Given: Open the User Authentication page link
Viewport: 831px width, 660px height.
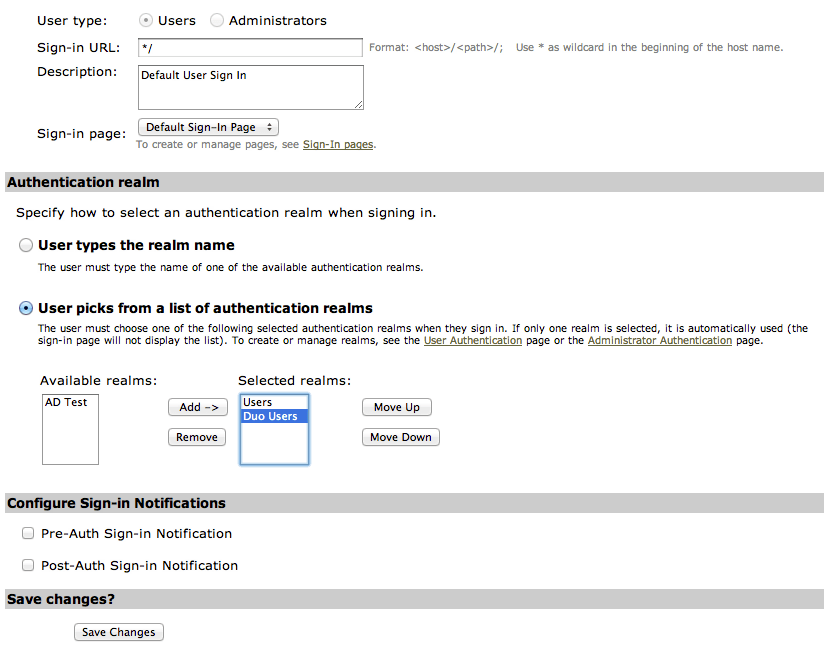Looking at the screenshot, I should [472, 340].
